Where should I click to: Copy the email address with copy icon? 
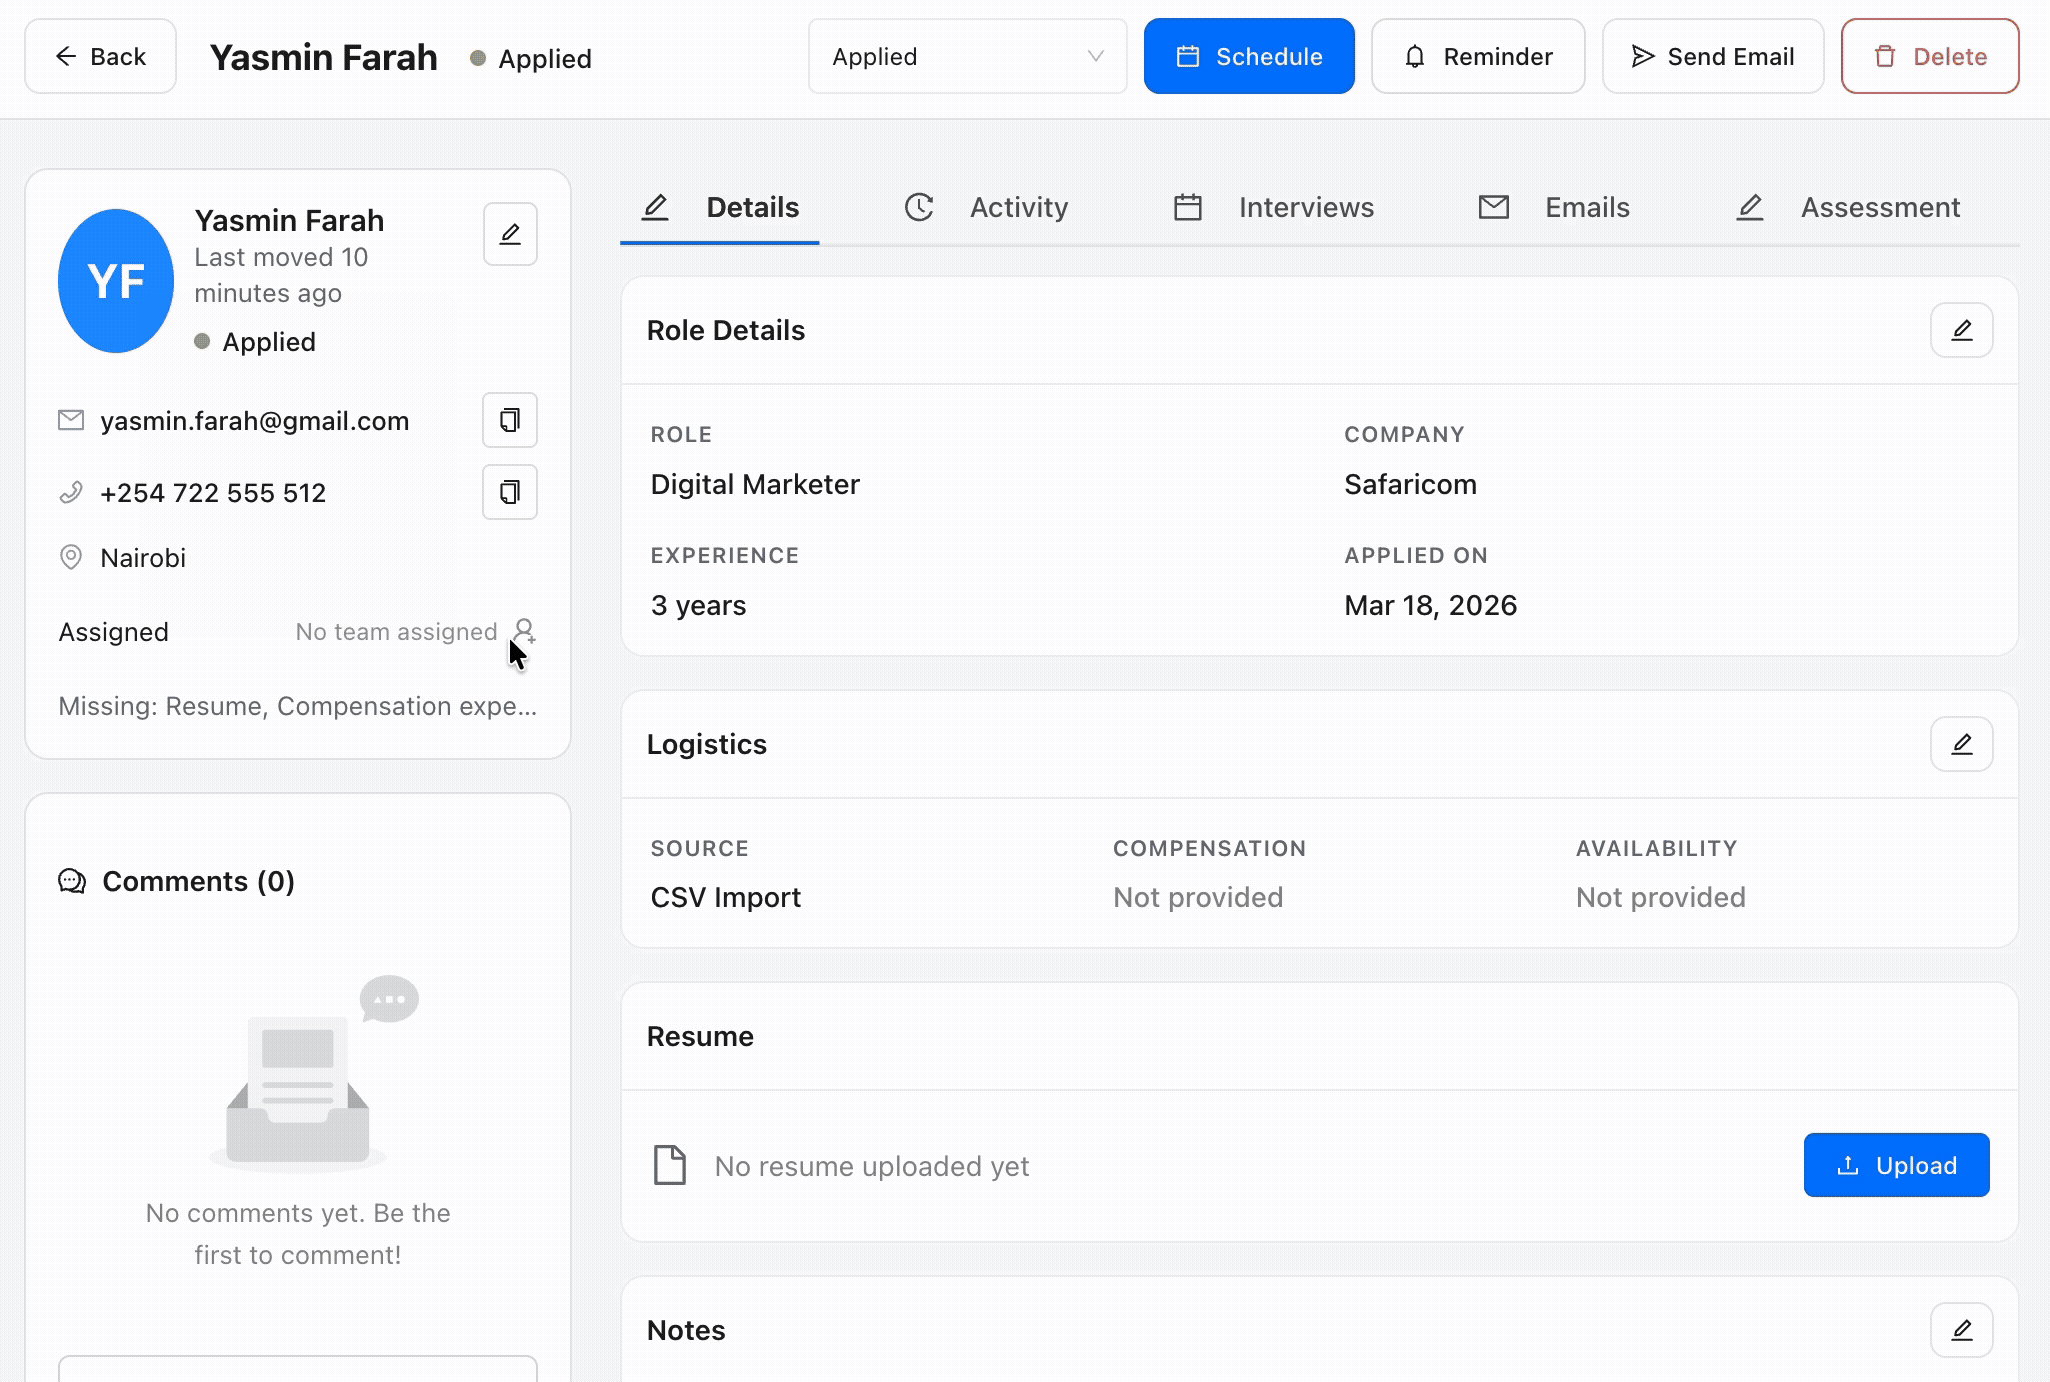point(510,420)
